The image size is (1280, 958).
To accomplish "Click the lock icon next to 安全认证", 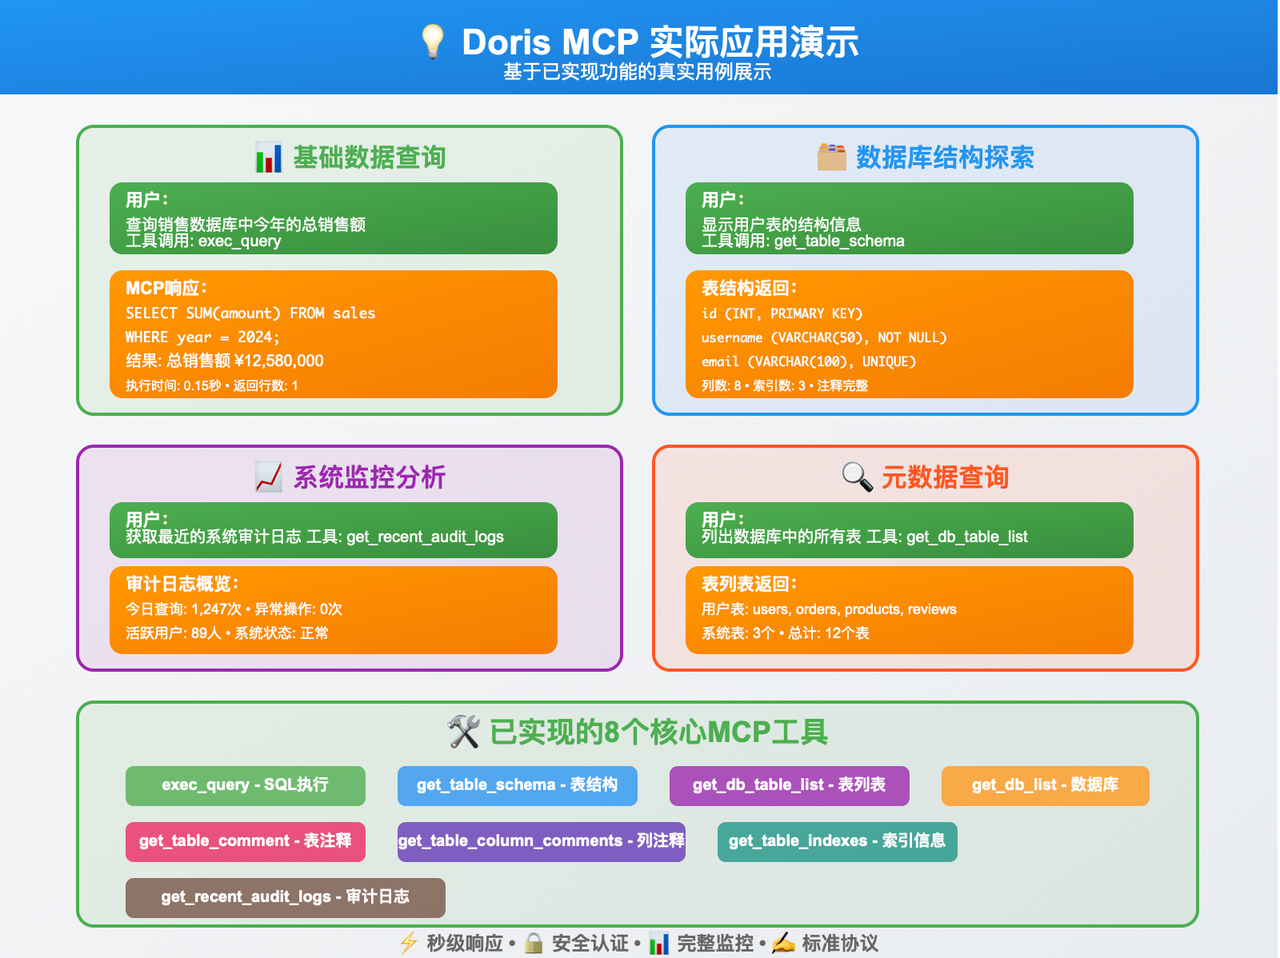I will [533, 942].
